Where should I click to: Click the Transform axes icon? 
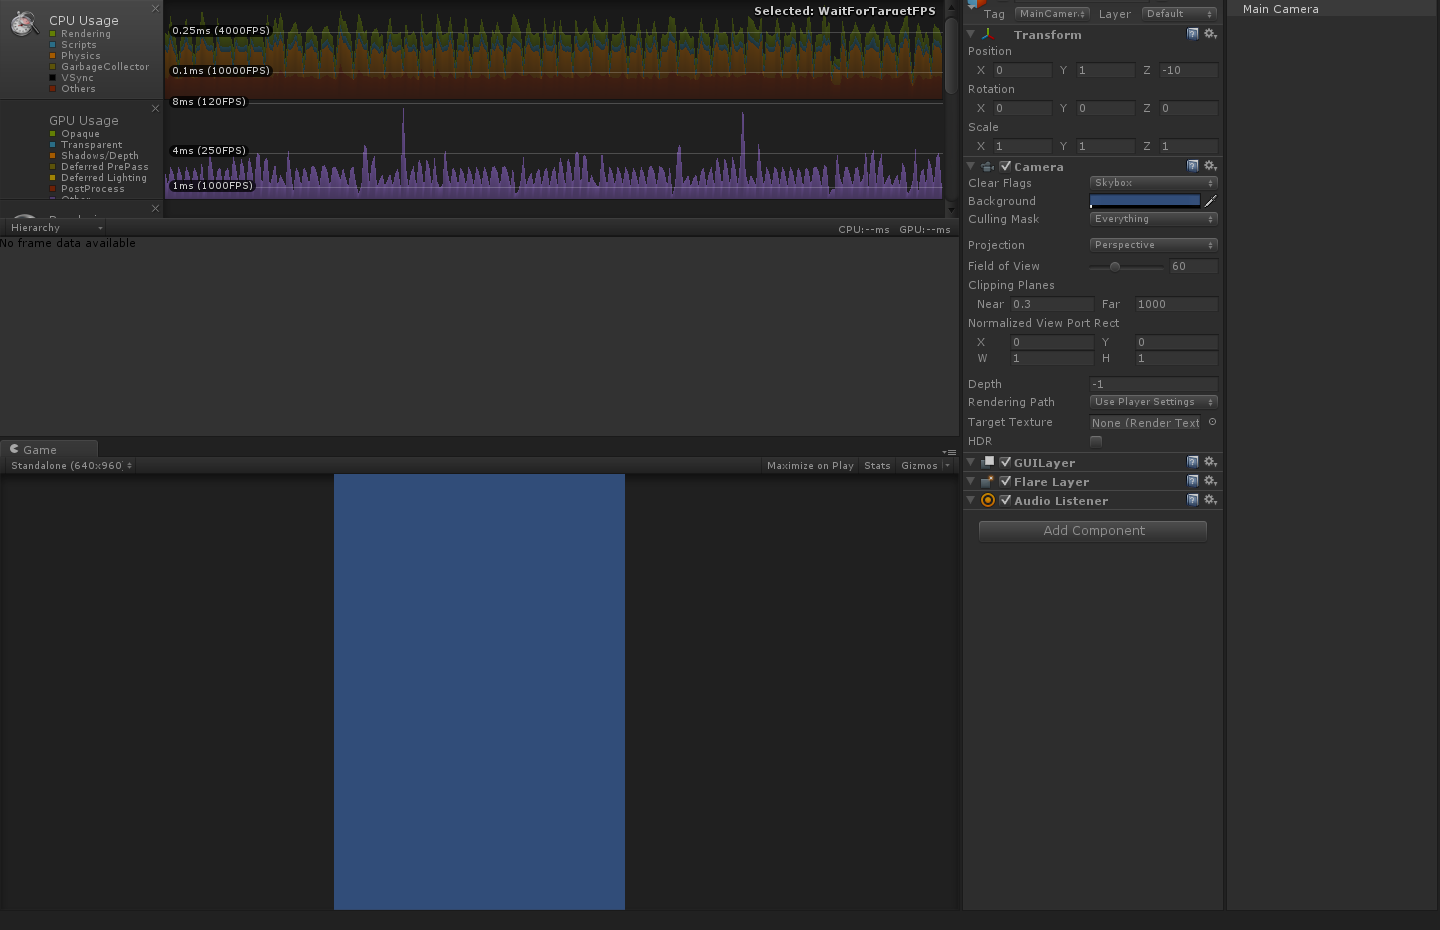(988, 34)
